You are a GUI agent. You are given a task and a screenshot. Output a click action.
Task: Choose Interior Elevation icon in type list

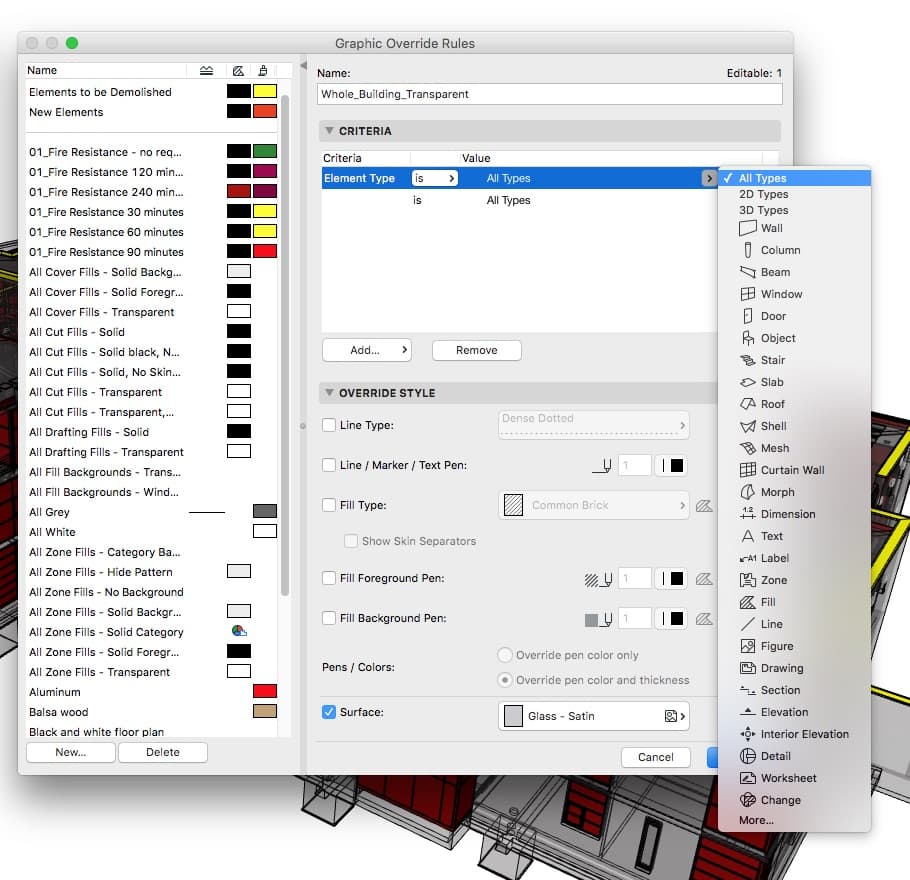pos(748,734)
